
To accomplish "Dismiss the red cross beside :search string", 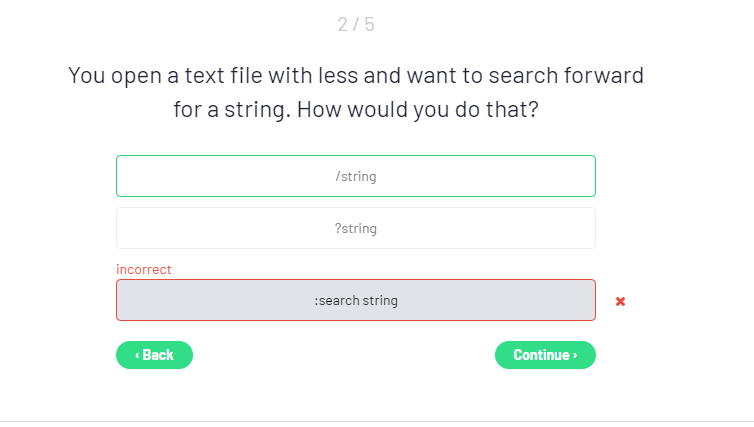I will click(620, 301).
